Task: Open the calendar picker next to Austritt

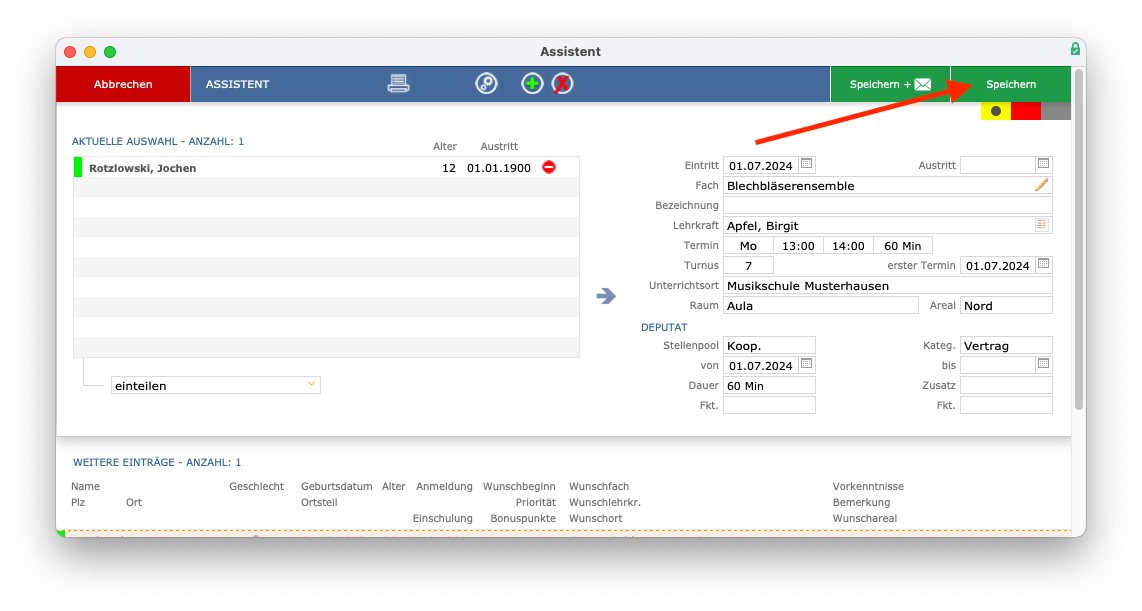Action: 1044,164
